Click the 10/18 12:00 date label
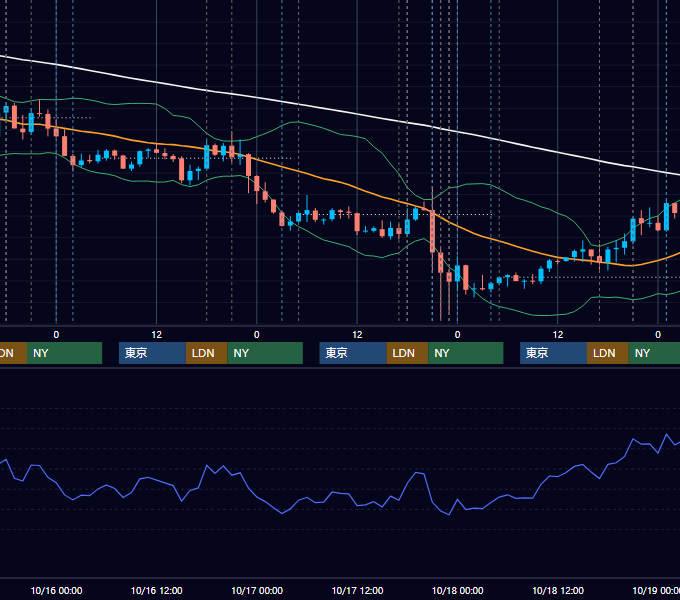 pyautogui.click(x=558, y=590)
